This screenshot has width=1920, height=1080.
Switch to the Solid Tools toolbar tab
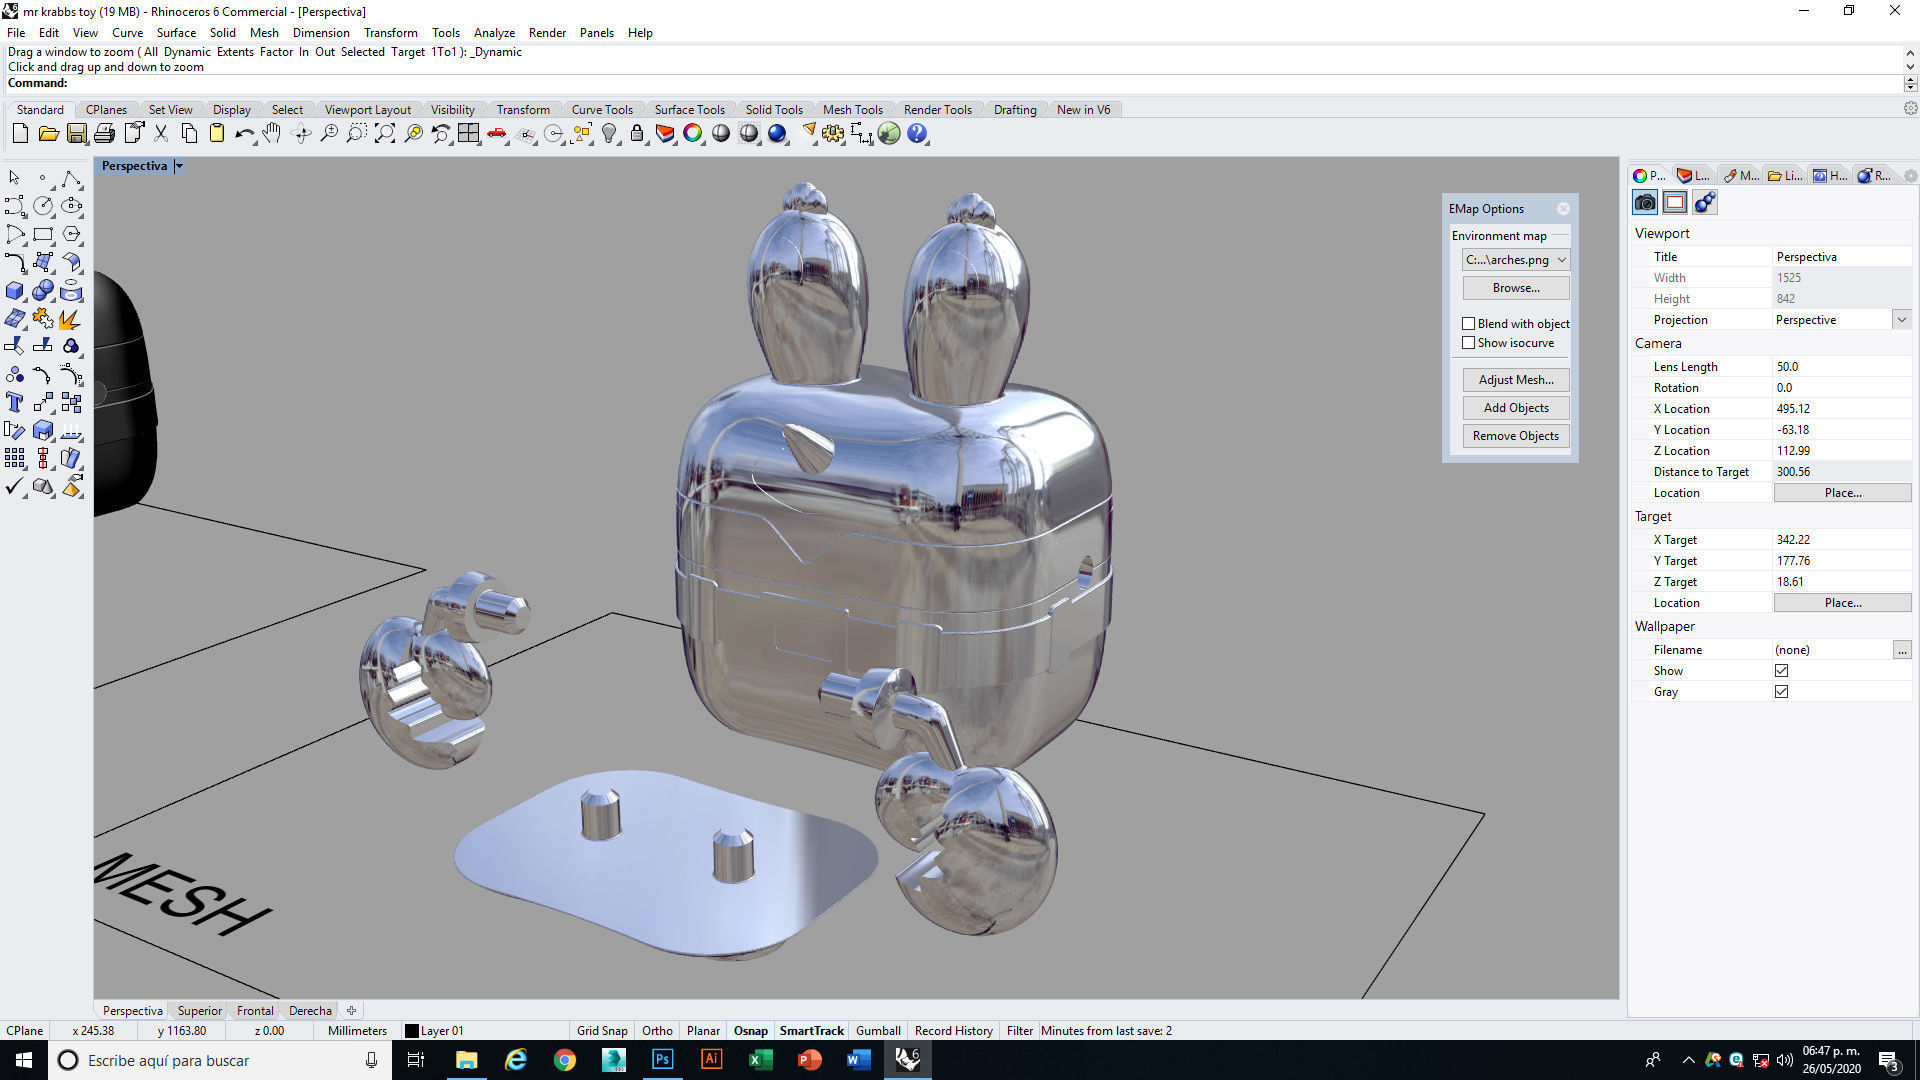[774, 109]
